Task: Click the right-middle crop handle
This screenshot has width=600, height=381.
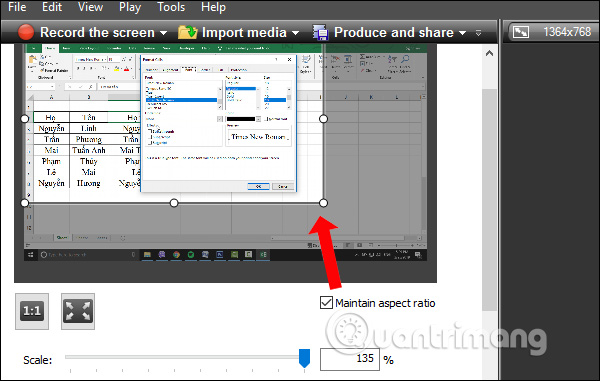Action: pos(323,119)
